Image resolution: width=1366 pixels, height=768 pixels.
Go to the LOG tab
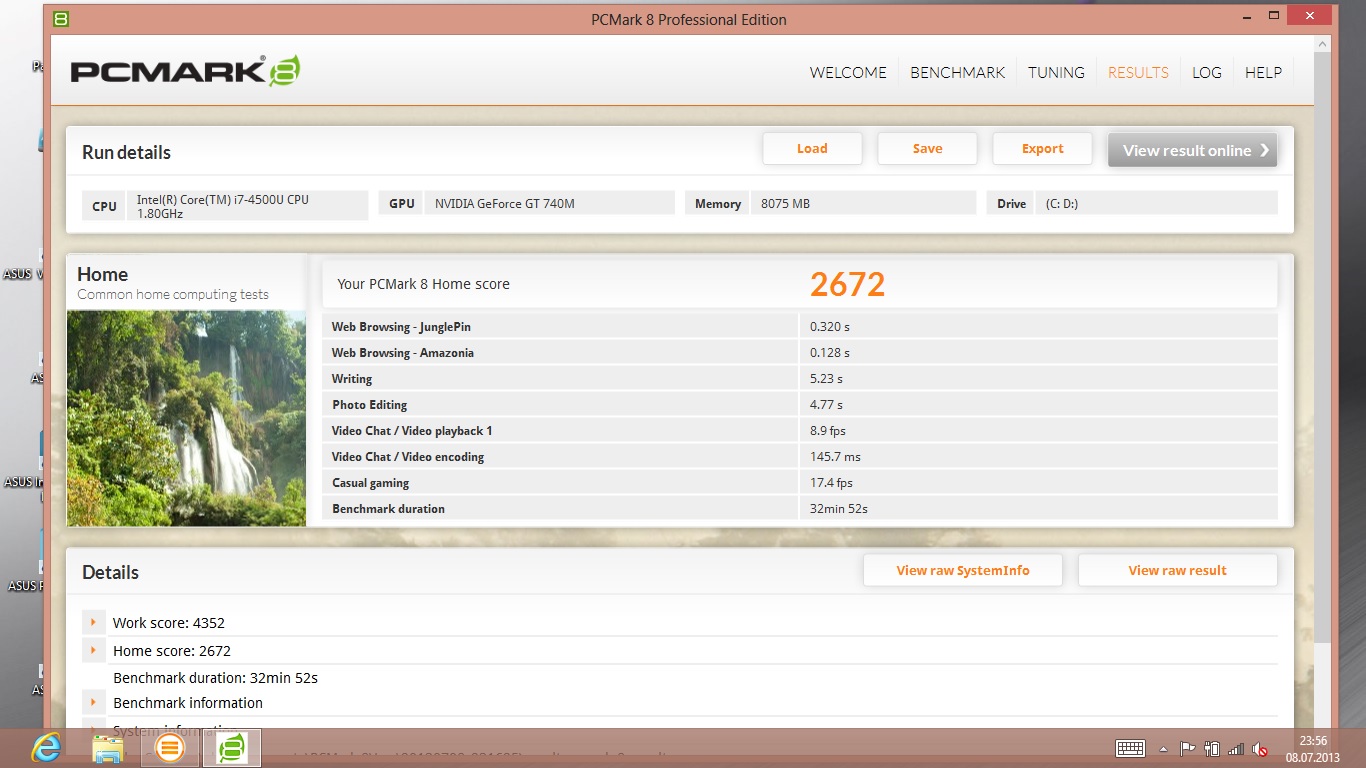pos(1207,72)
